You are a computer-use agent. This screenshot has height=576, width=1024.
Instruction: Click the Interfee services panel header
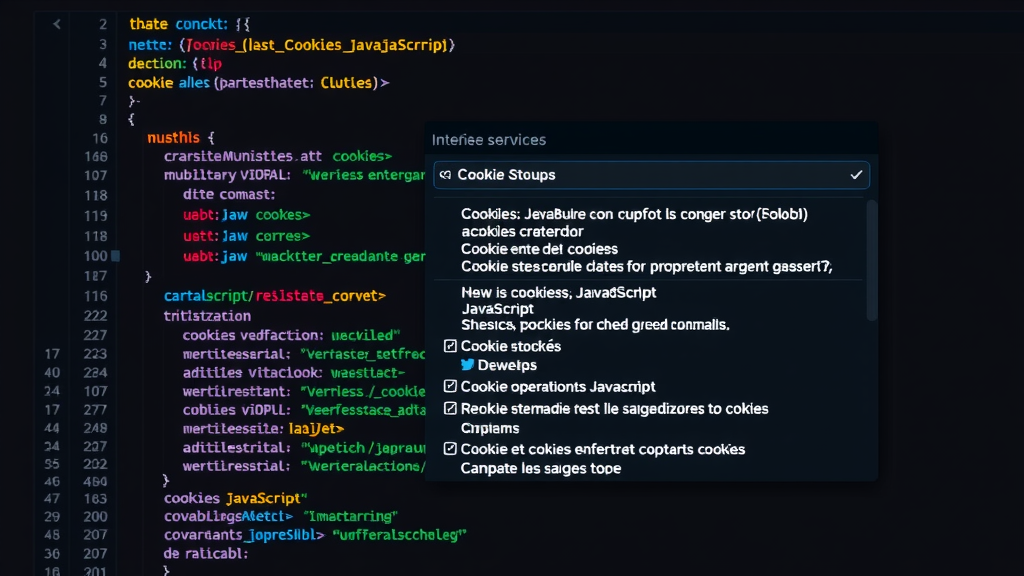click(487, 139)
